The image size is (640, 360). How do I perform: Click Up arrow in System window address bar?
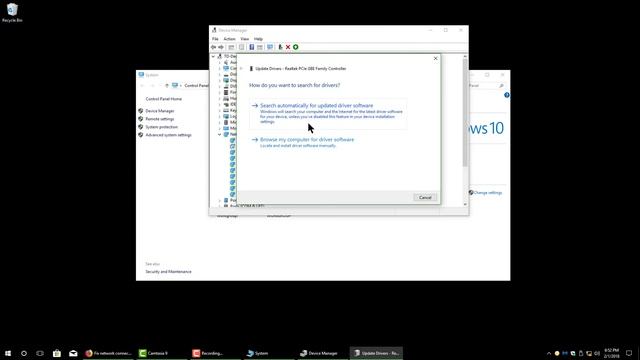(x=167, y=86)
